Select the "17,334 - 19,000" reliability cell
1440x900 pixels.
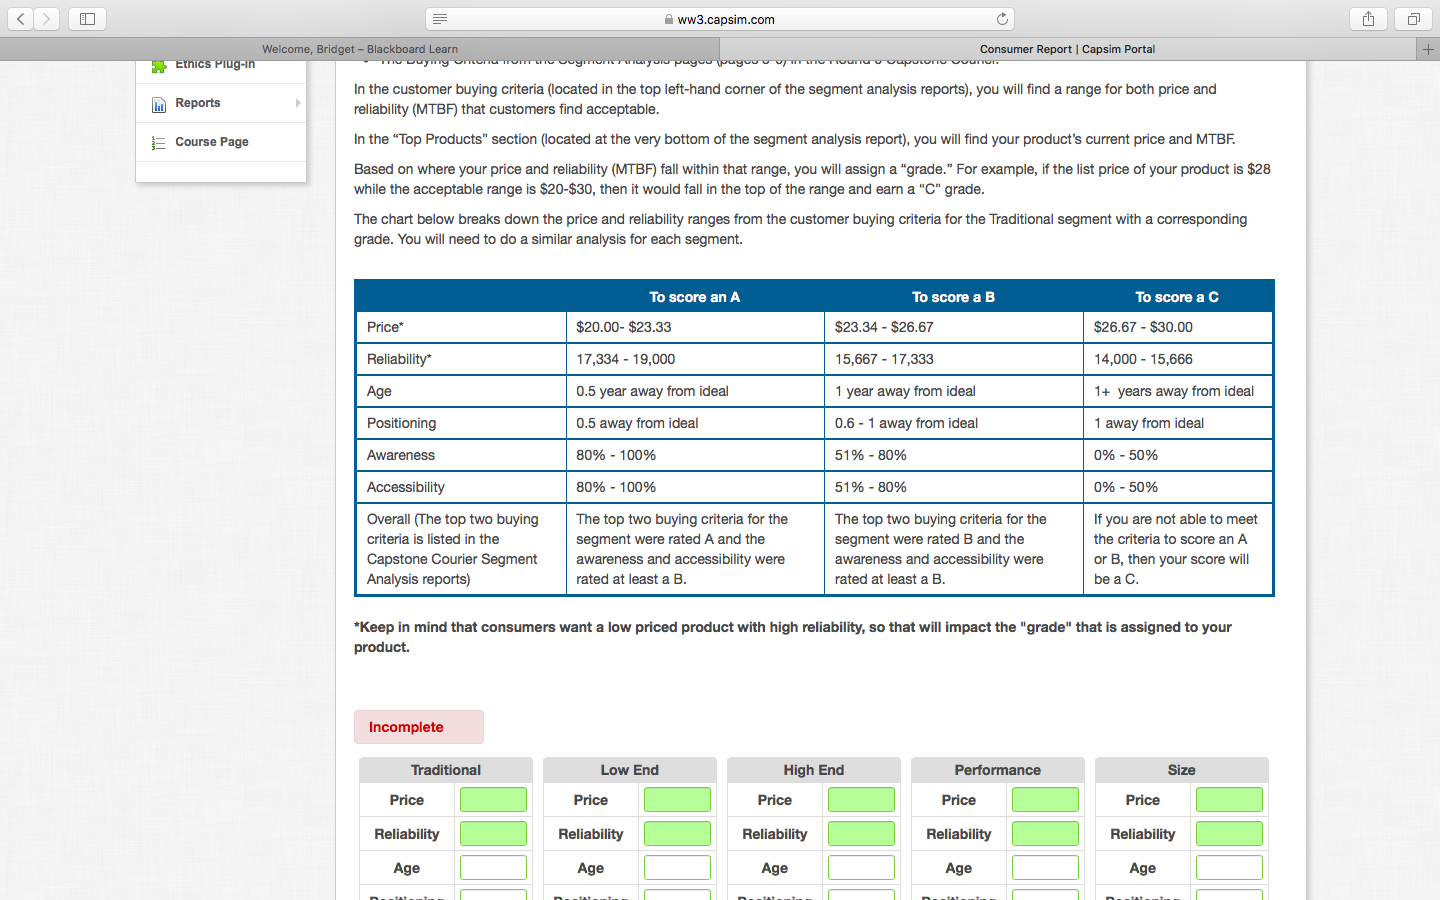click(695, 359)
